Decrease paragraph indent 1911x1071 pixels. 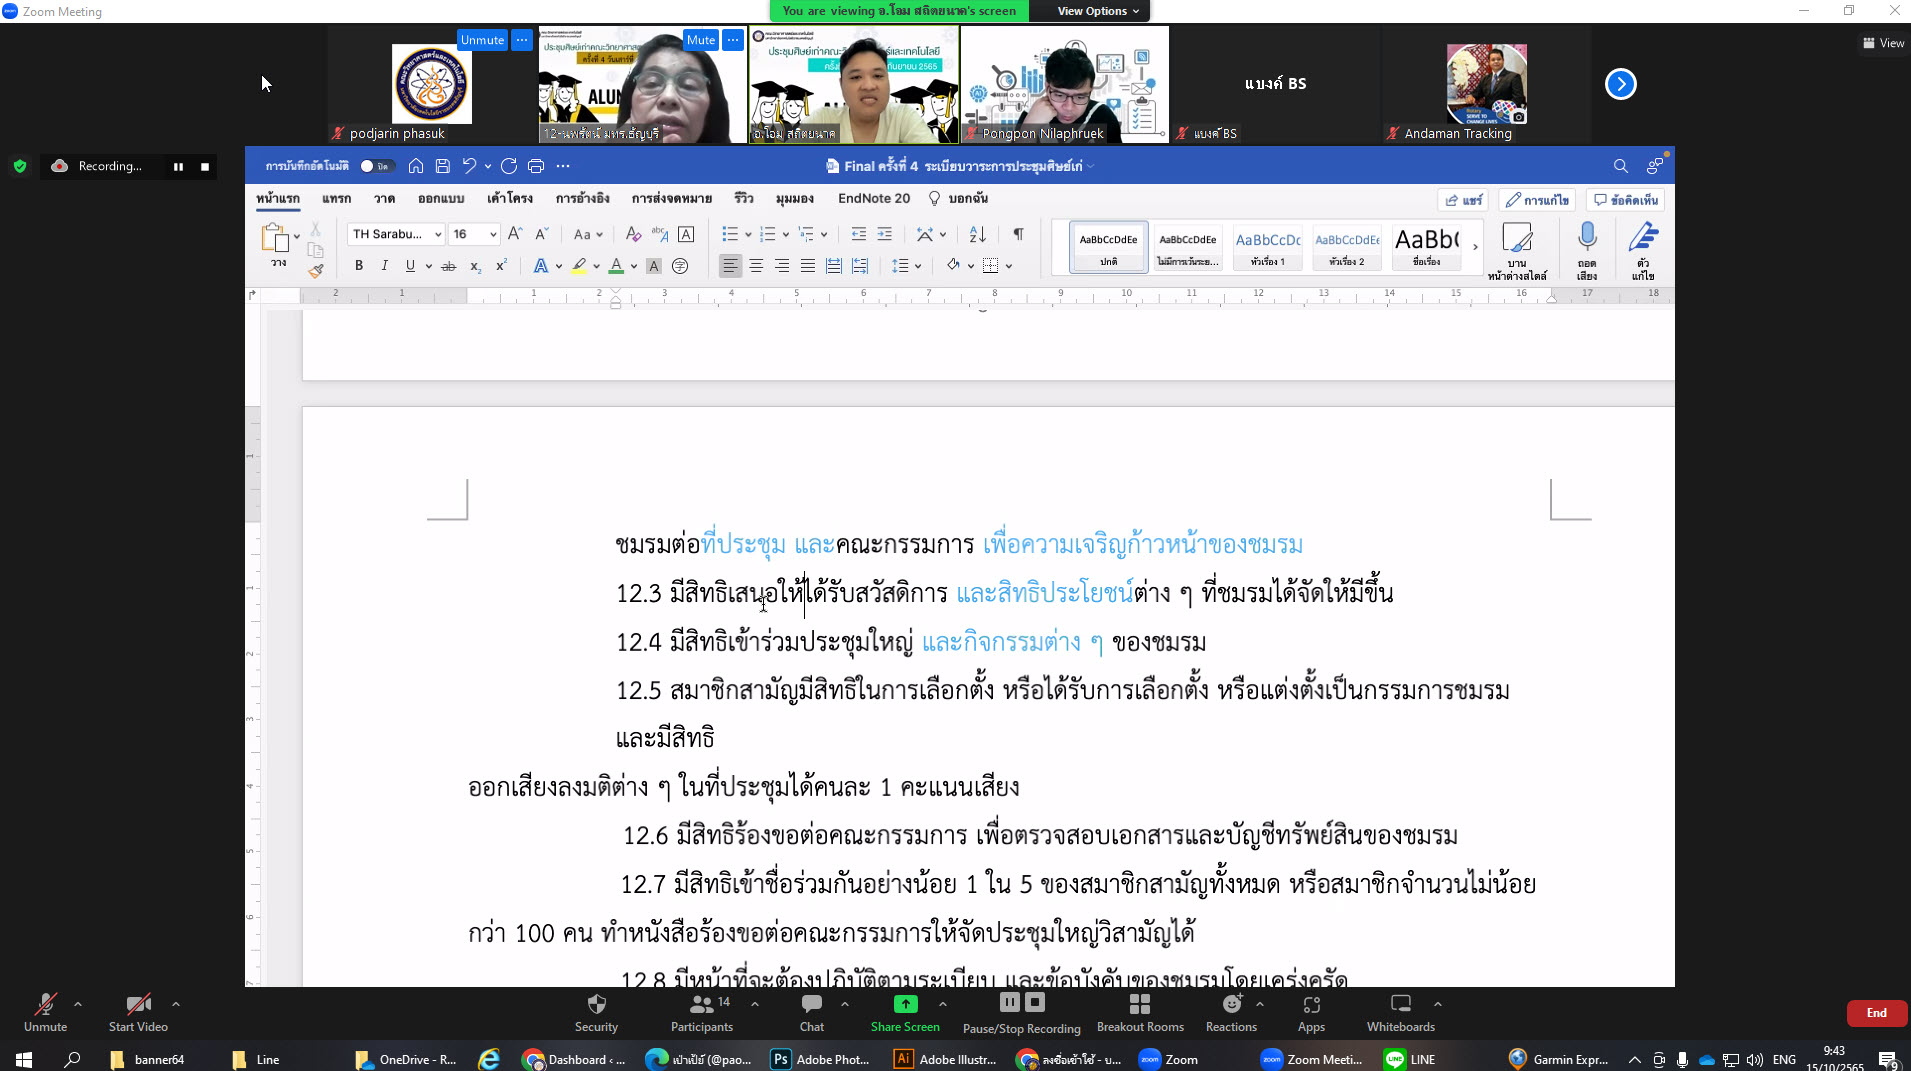858,234
